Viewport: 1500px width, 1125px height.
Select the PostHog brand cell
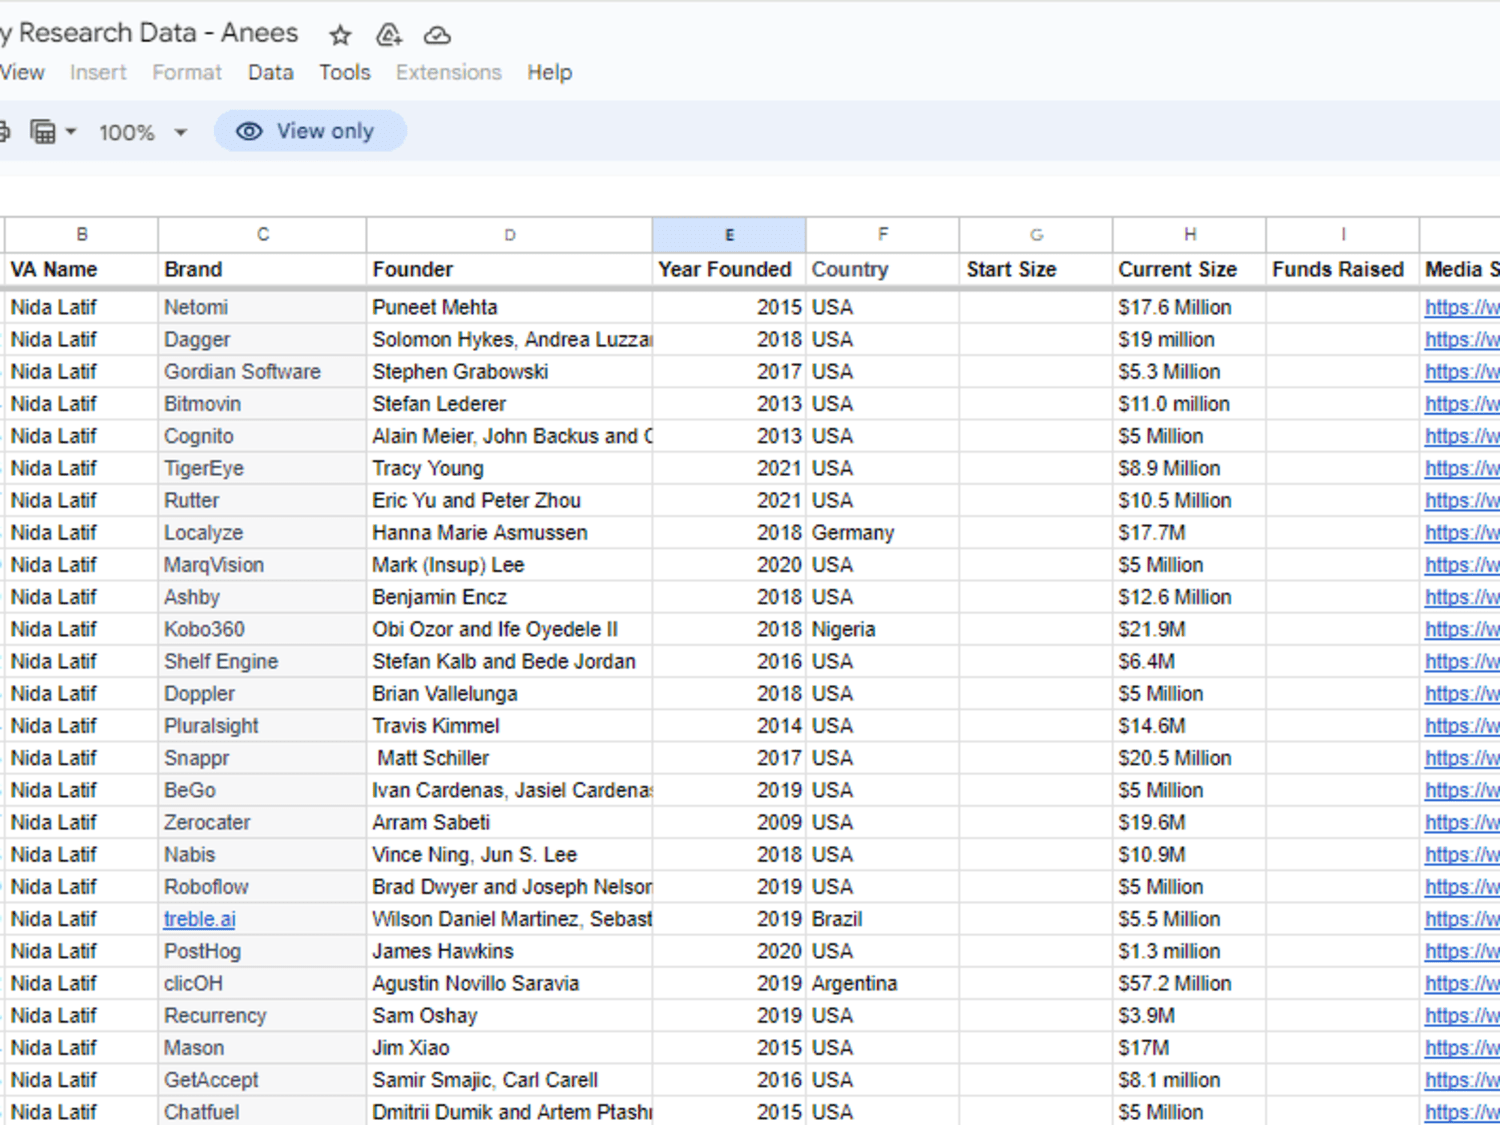263,951
